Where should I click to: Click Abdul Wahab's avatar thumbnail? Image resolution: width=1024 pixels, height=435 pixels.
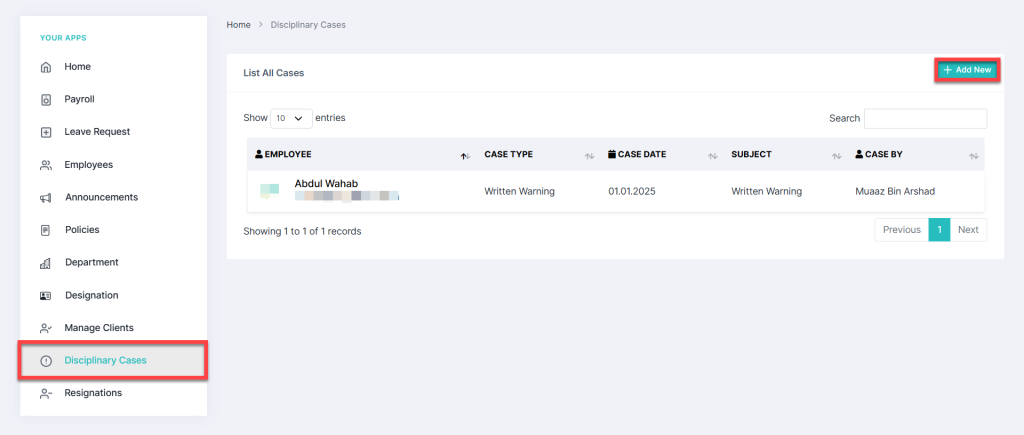pos(270,191)
